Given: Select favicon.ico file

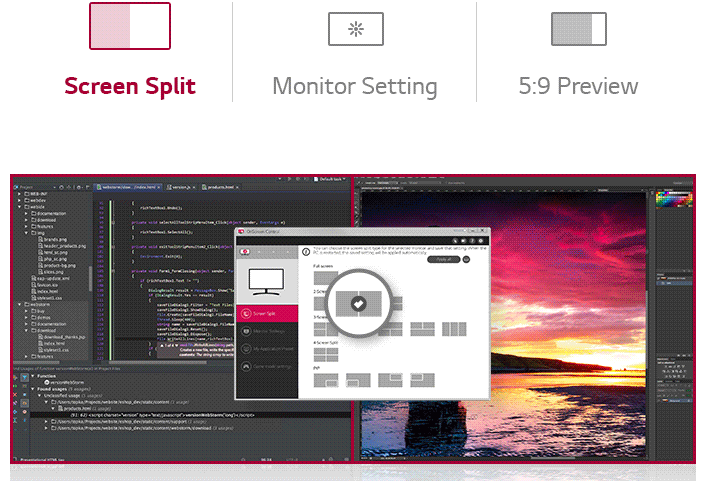Looking at the screenshot, I should tap(44, 285).
